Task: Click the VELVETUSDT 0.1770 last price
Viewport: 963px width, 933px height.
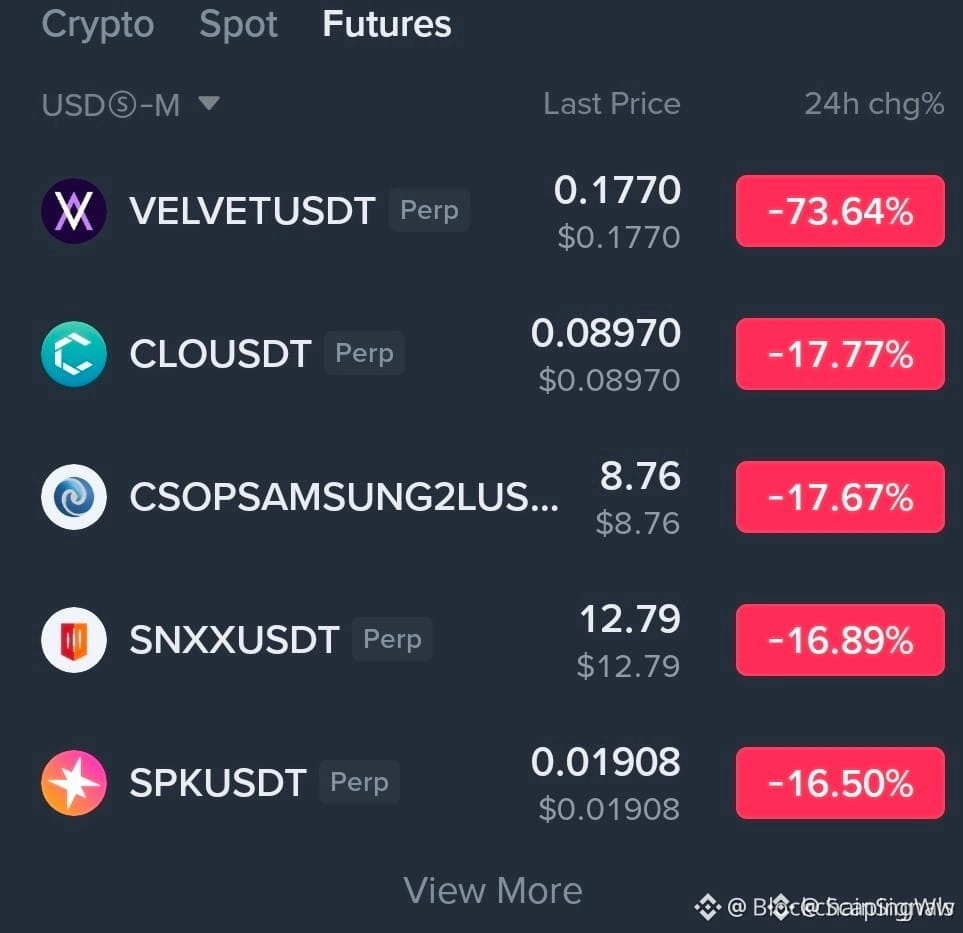Action: point(617,190)
